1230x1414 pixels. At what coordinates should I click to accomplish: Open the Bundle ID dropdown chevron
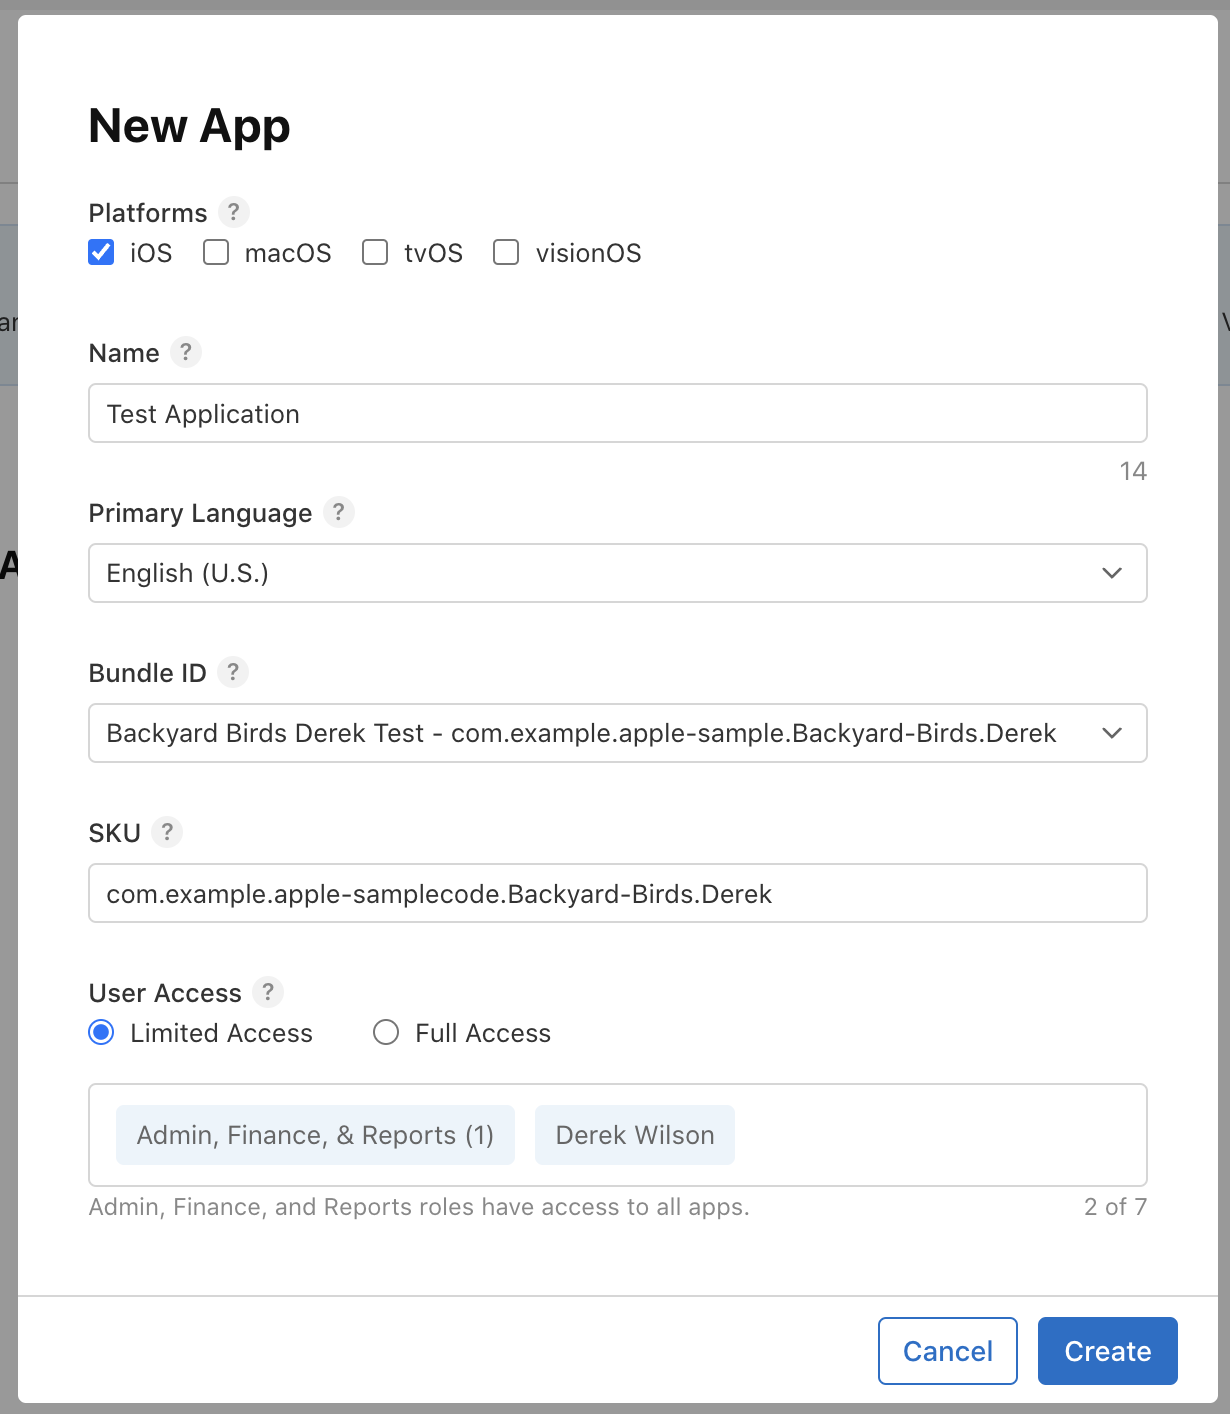1112,733
